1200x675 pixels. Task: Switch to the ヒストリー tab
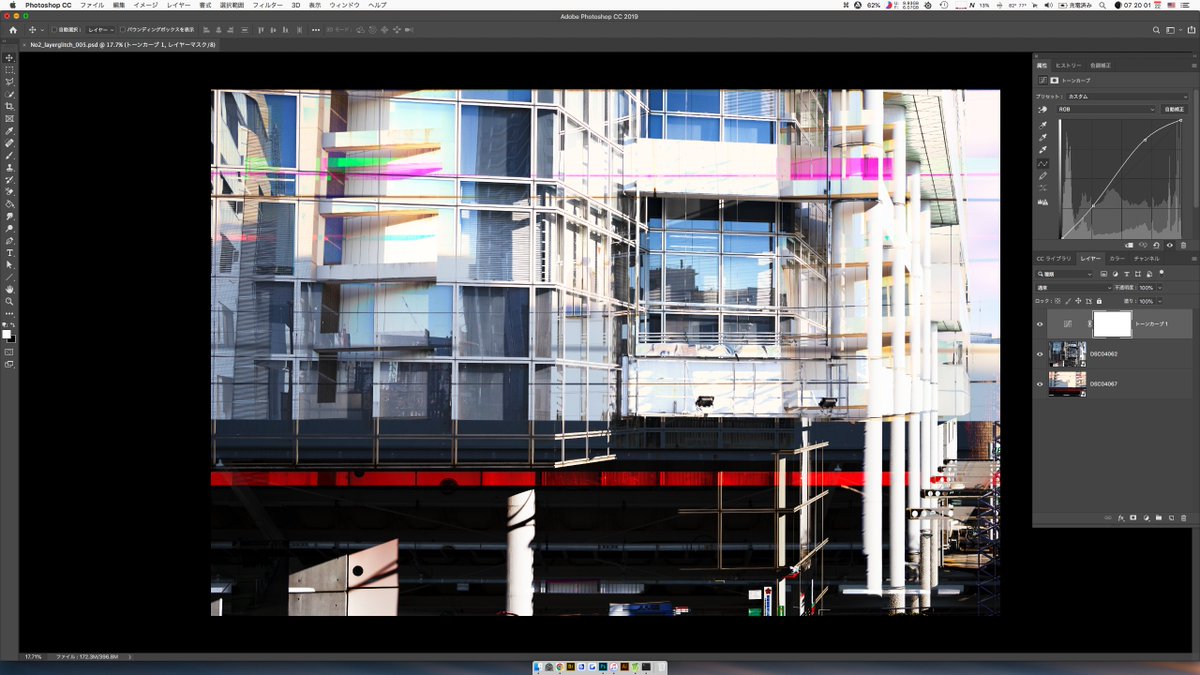click(1069, 65)
